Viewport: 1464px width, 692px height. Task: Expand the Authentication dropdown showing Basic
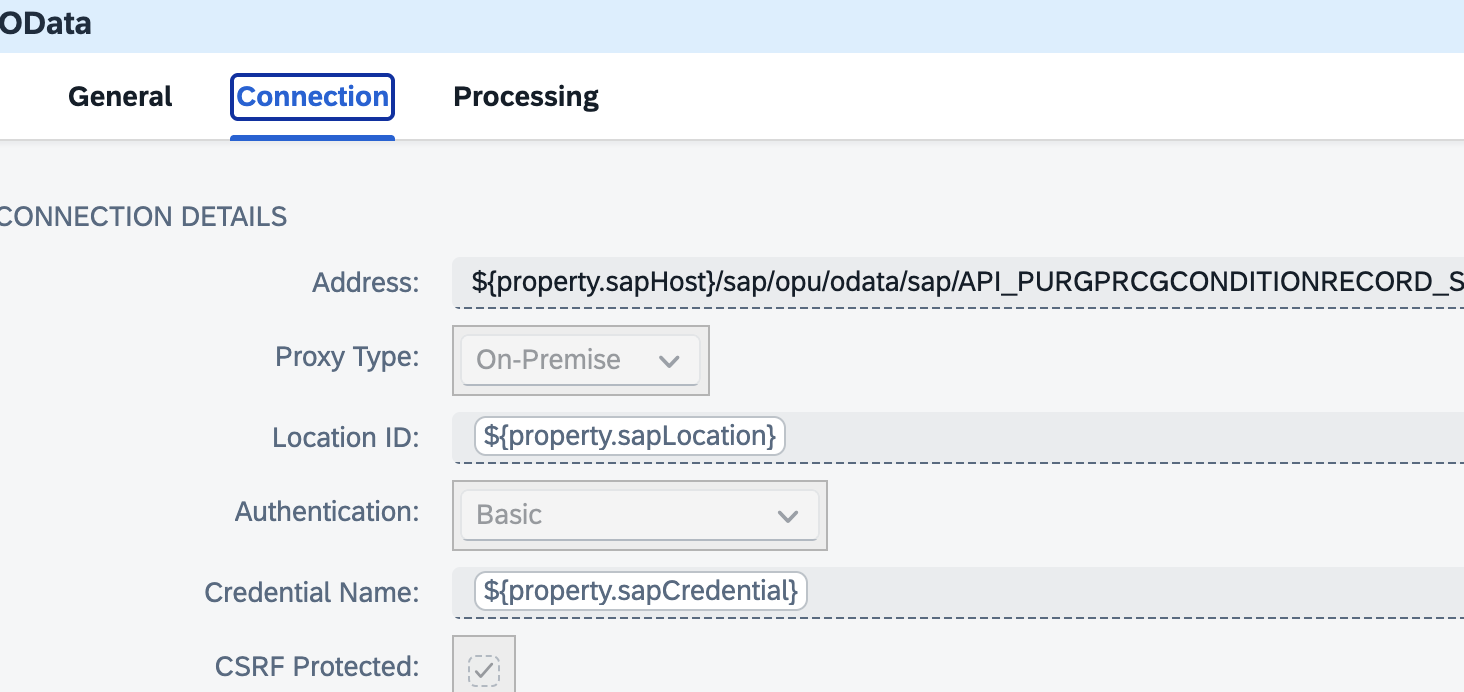point(639,515)
